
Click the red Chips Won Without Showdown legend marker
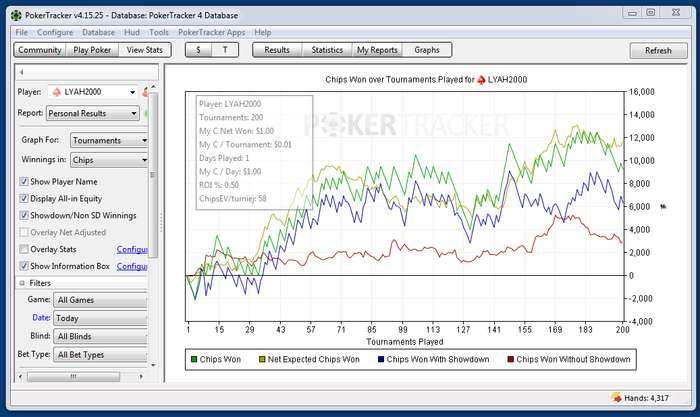click(509, 358)
